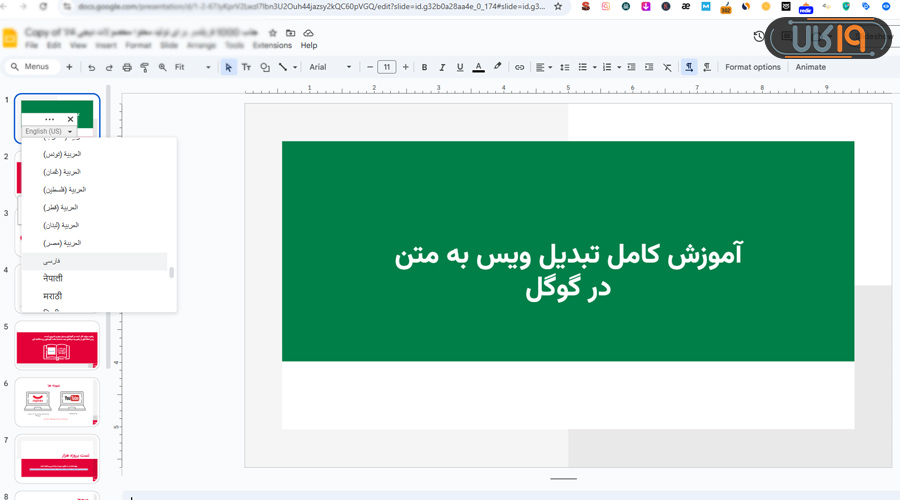Viewport: 900px width, 500px height.
Task: Open the Arial font dropdown
Action: pos(331,67)
